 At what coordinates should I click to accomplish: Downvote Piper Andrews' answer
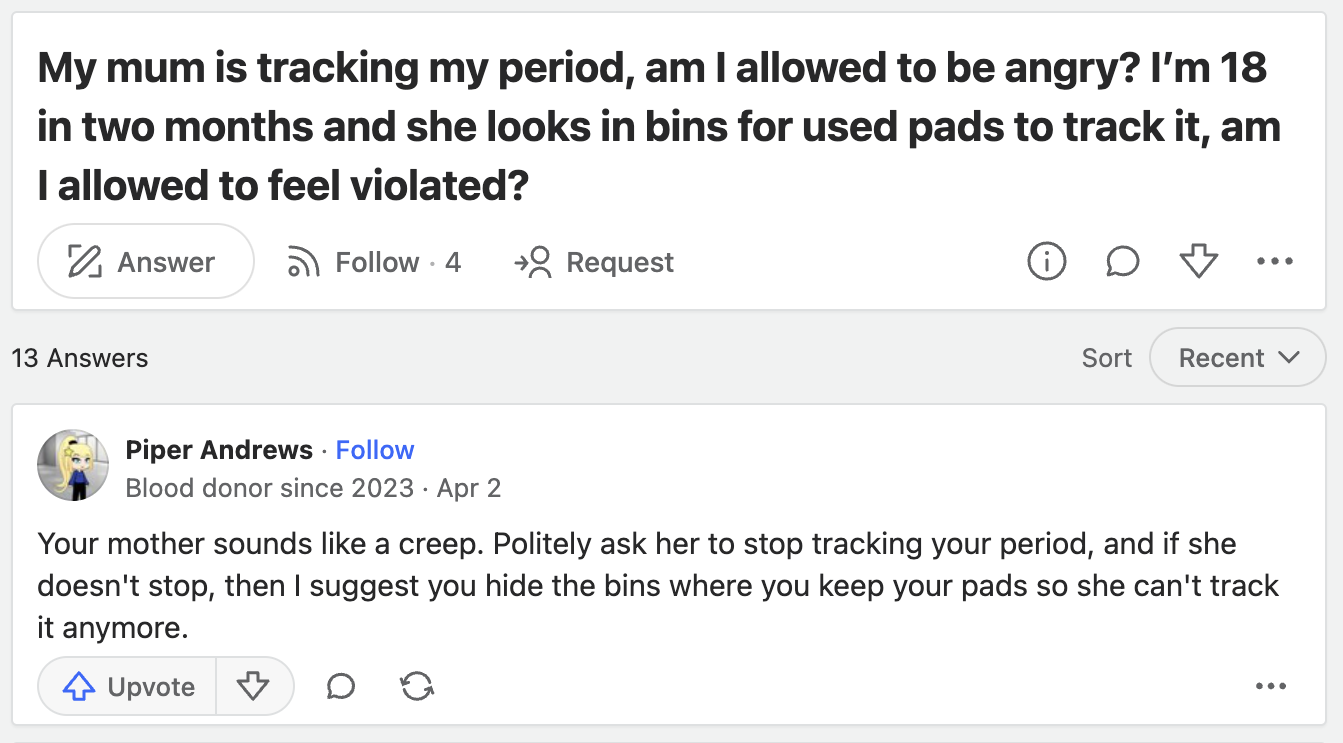[x=255, y=686]
